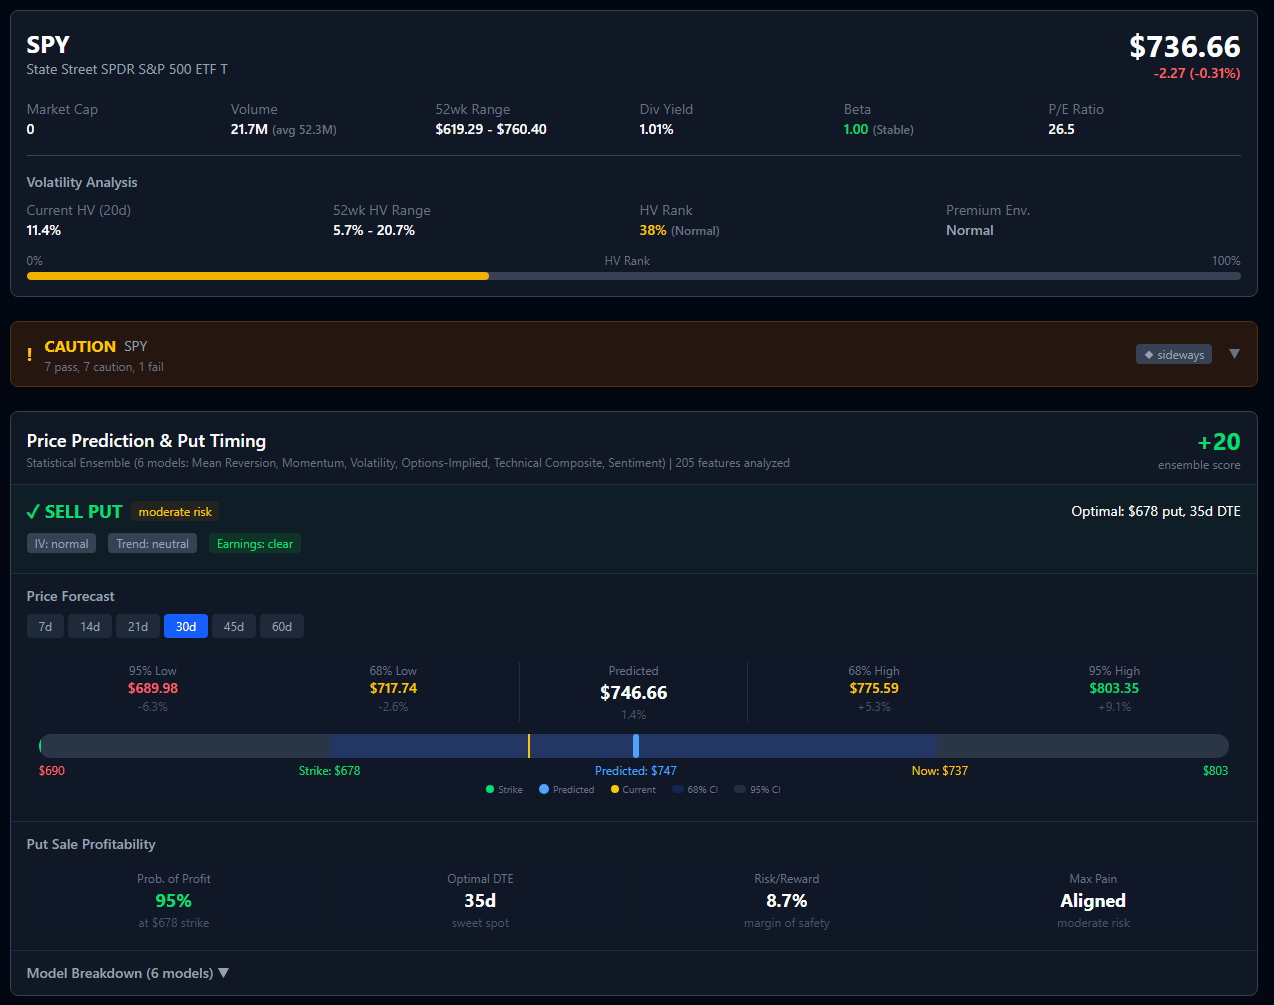The width and height of the screenshot is (1274, 1005).
Task: Select the 60d forecast tab
Action: point(282,626)
